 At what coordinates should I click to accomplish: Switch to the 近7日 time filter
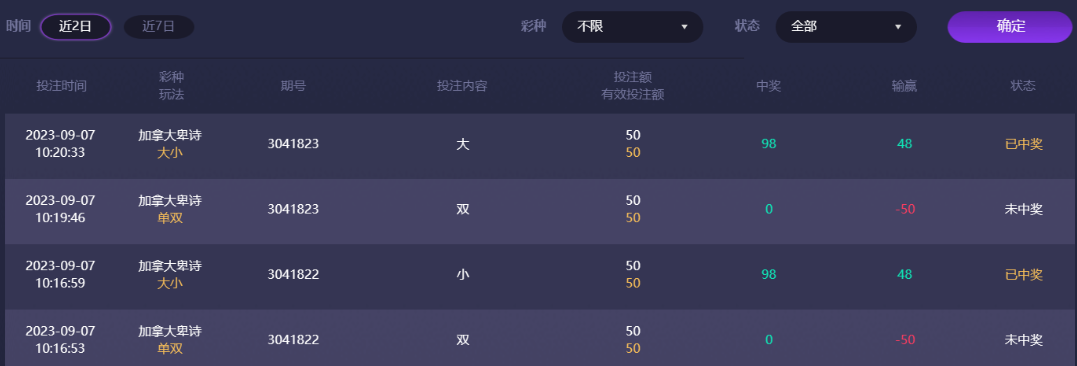(159, 27)
